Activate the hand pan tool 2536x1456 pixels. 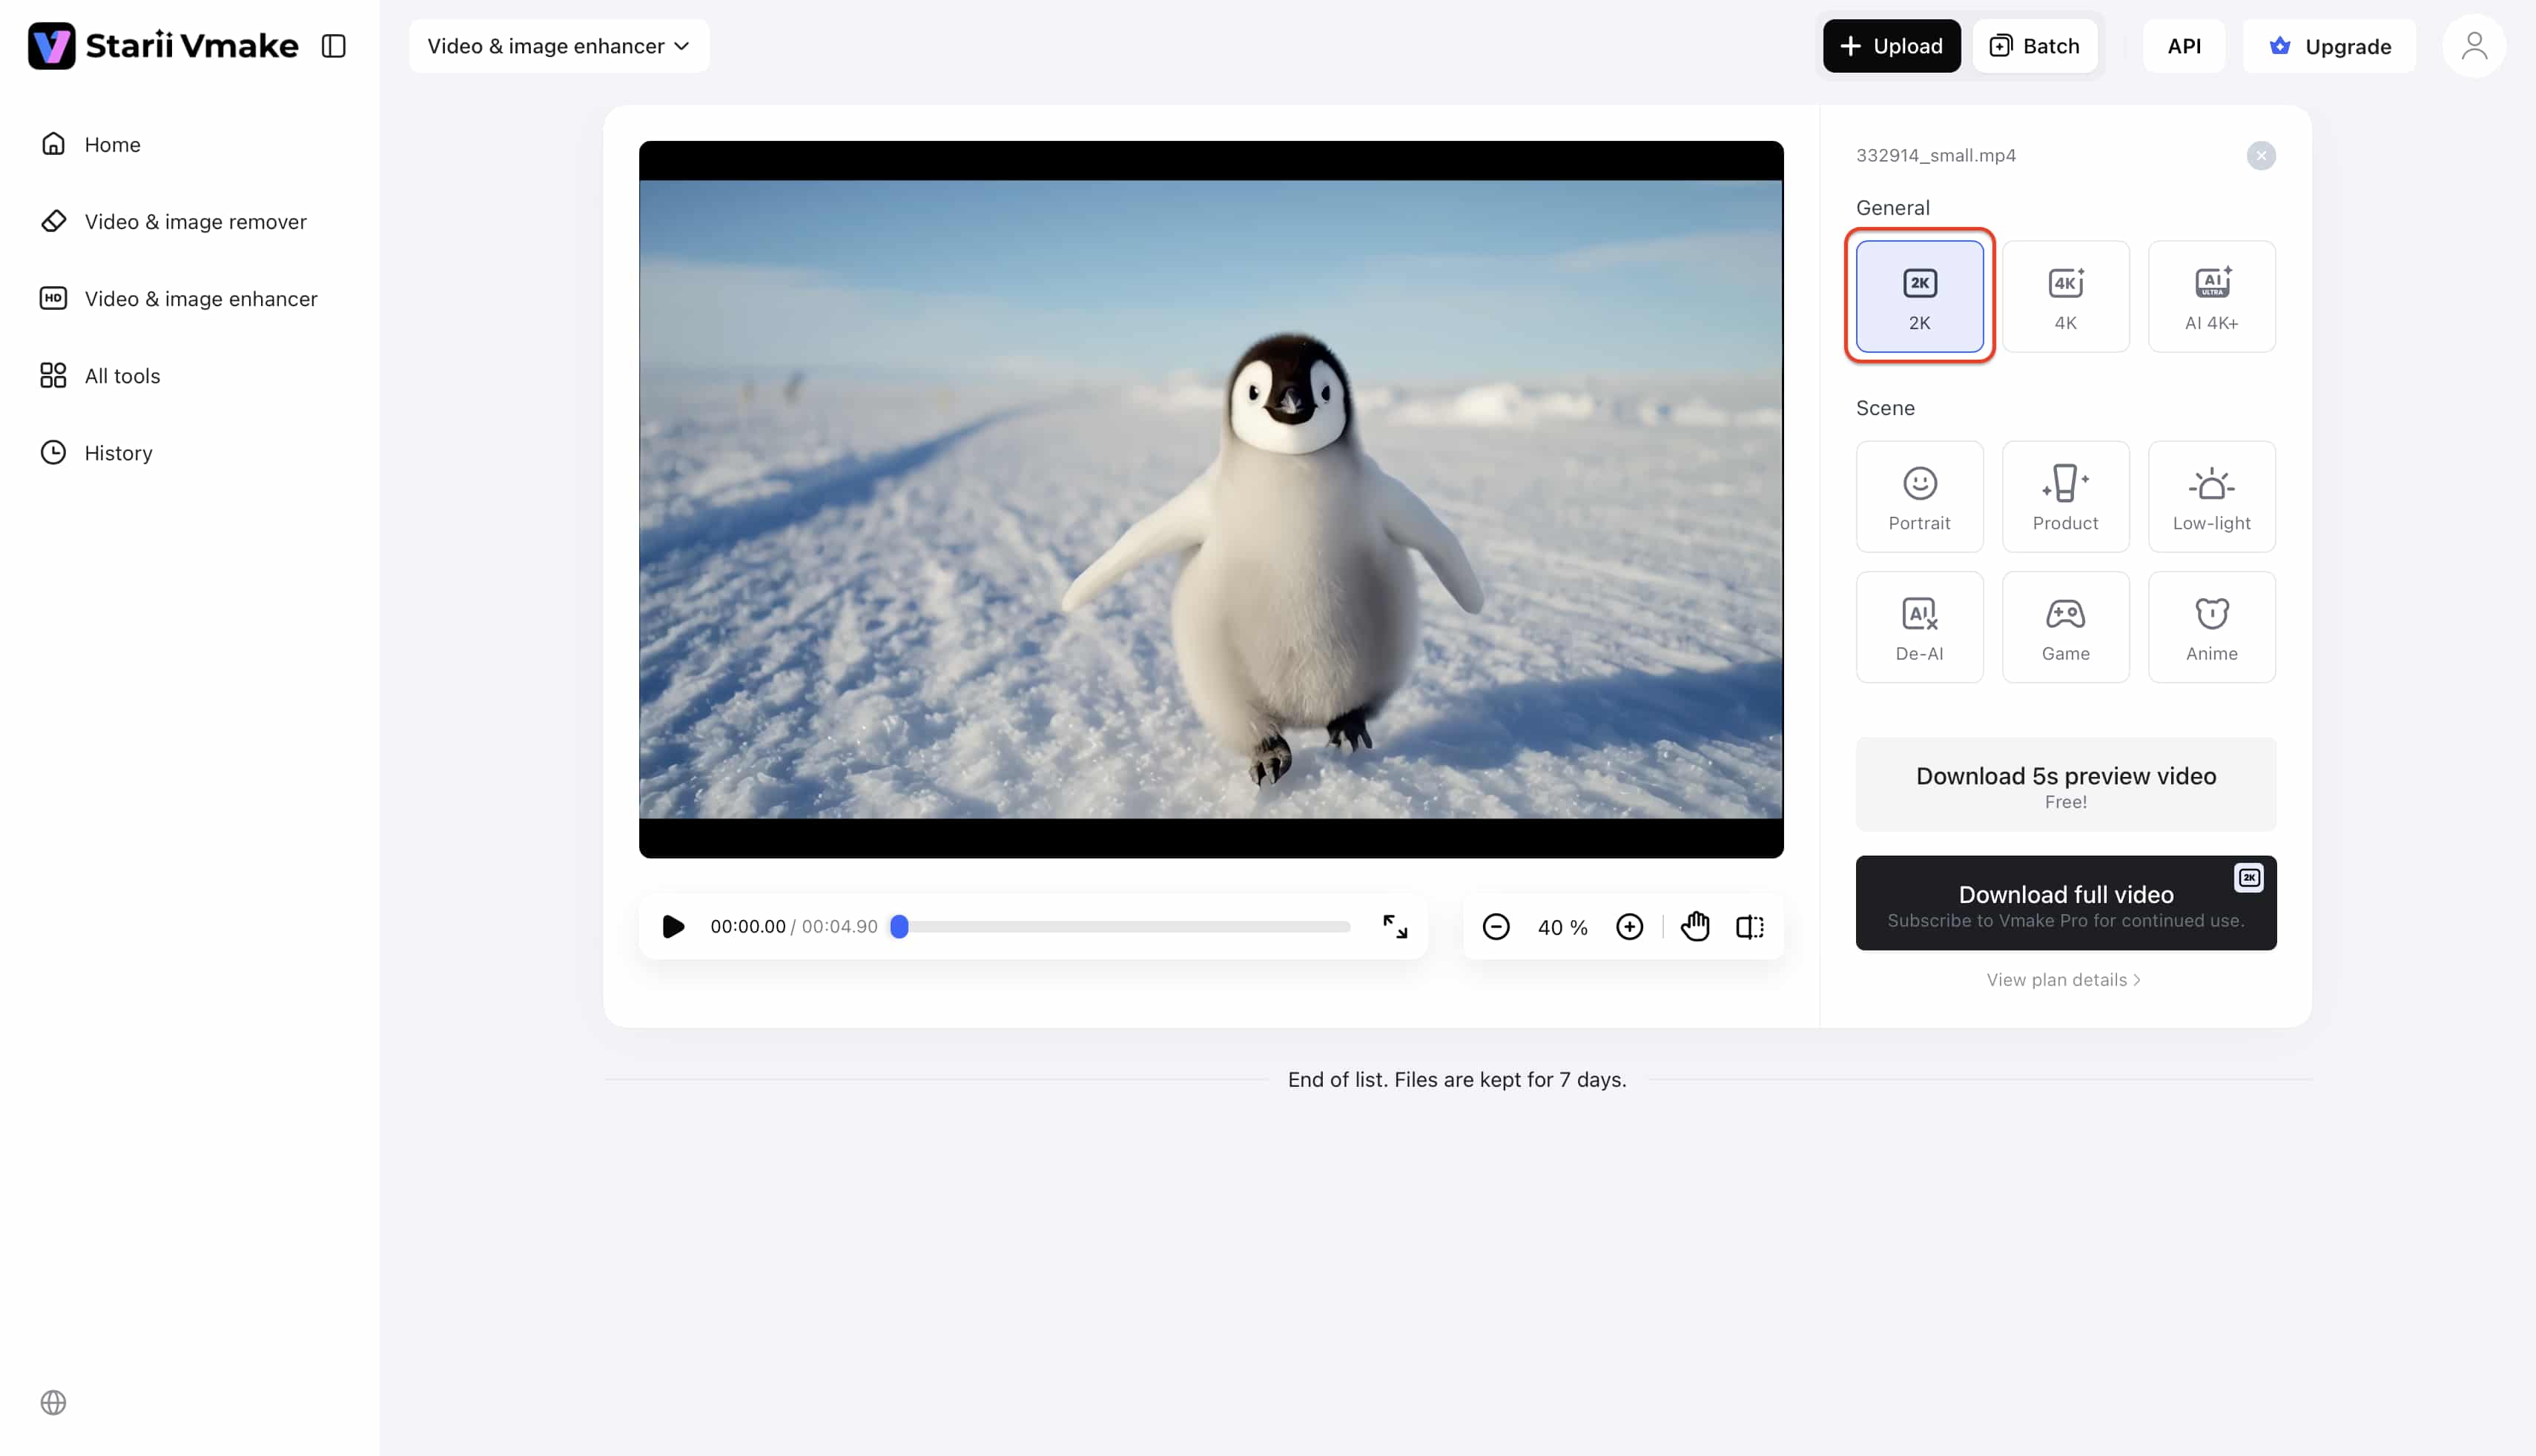(1695, 927)
